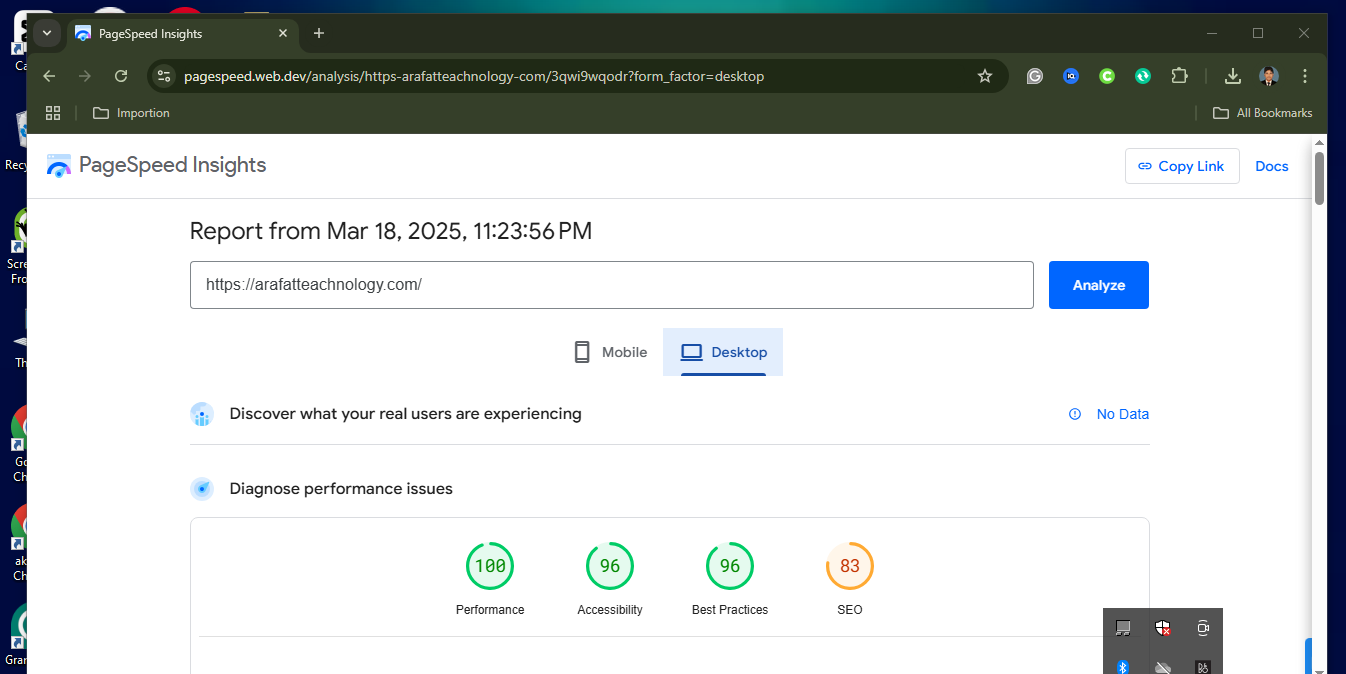Open Chrome's three-dot menu
Screen dimensions: 1346x674
click(x=1303, y=76)
